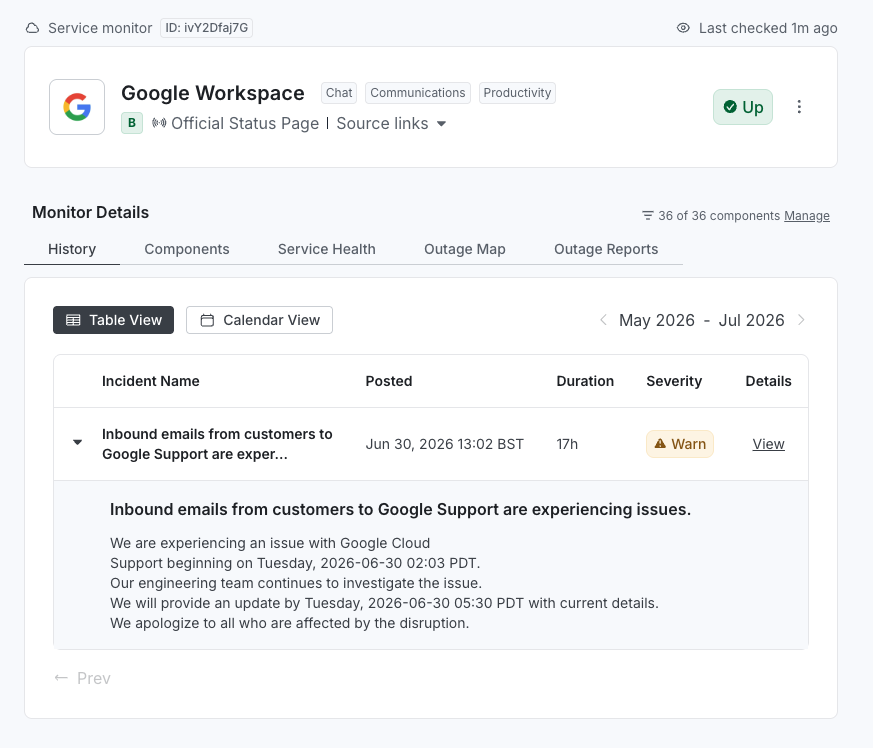Click the Google Workspace logo icon
Viewport: 873px width, 748px height.
77,107
